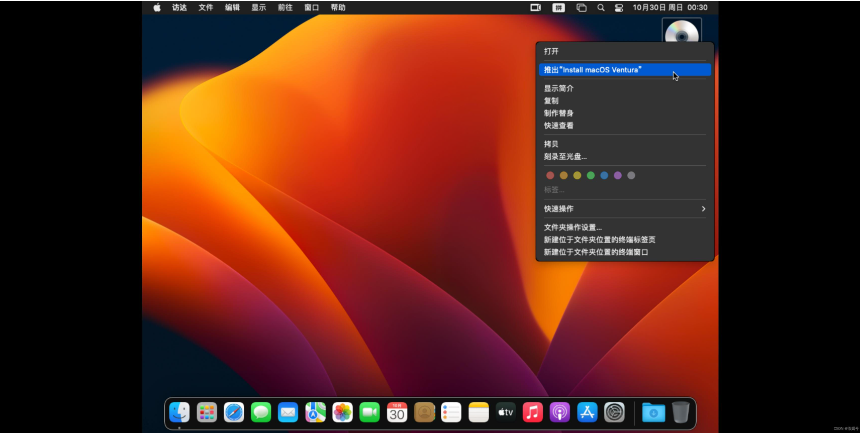The width and height of the screenshot is (860, 433).
Task: Click the Spotlight search icon
Action: (601, 7)
